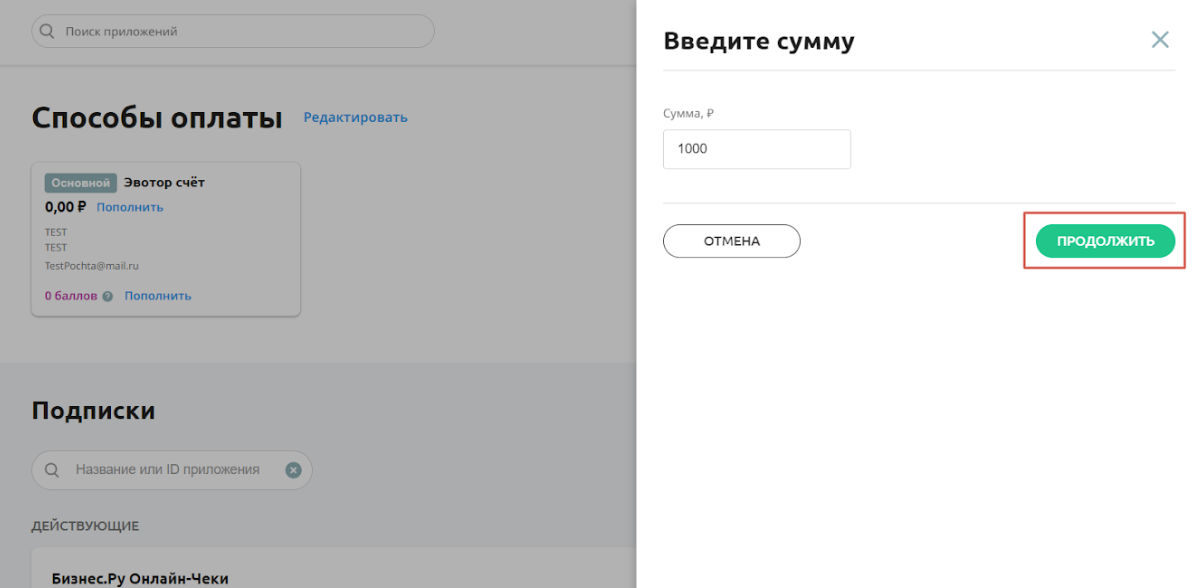Click the question mark icon beside '0 баллов'
Viewport: 1196px width, 588px height.
108,297
